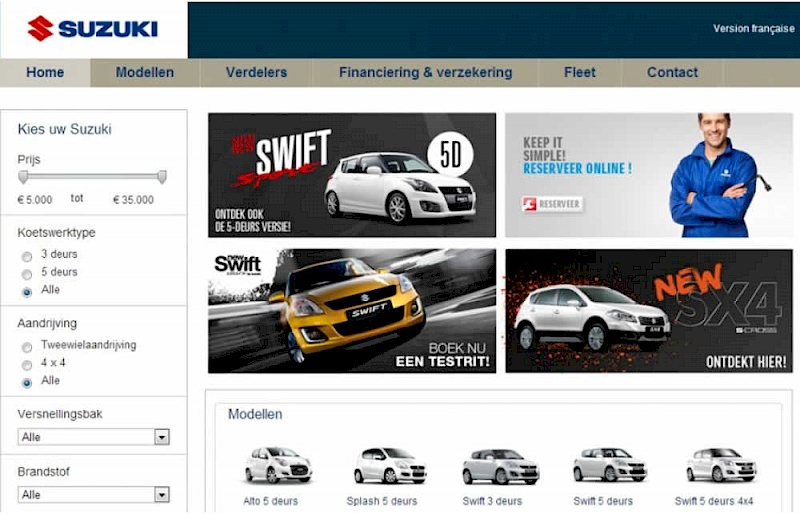The image size is (800, 514).
Task: Go to Financiering & verzekering menu
Action: [425, 72]
